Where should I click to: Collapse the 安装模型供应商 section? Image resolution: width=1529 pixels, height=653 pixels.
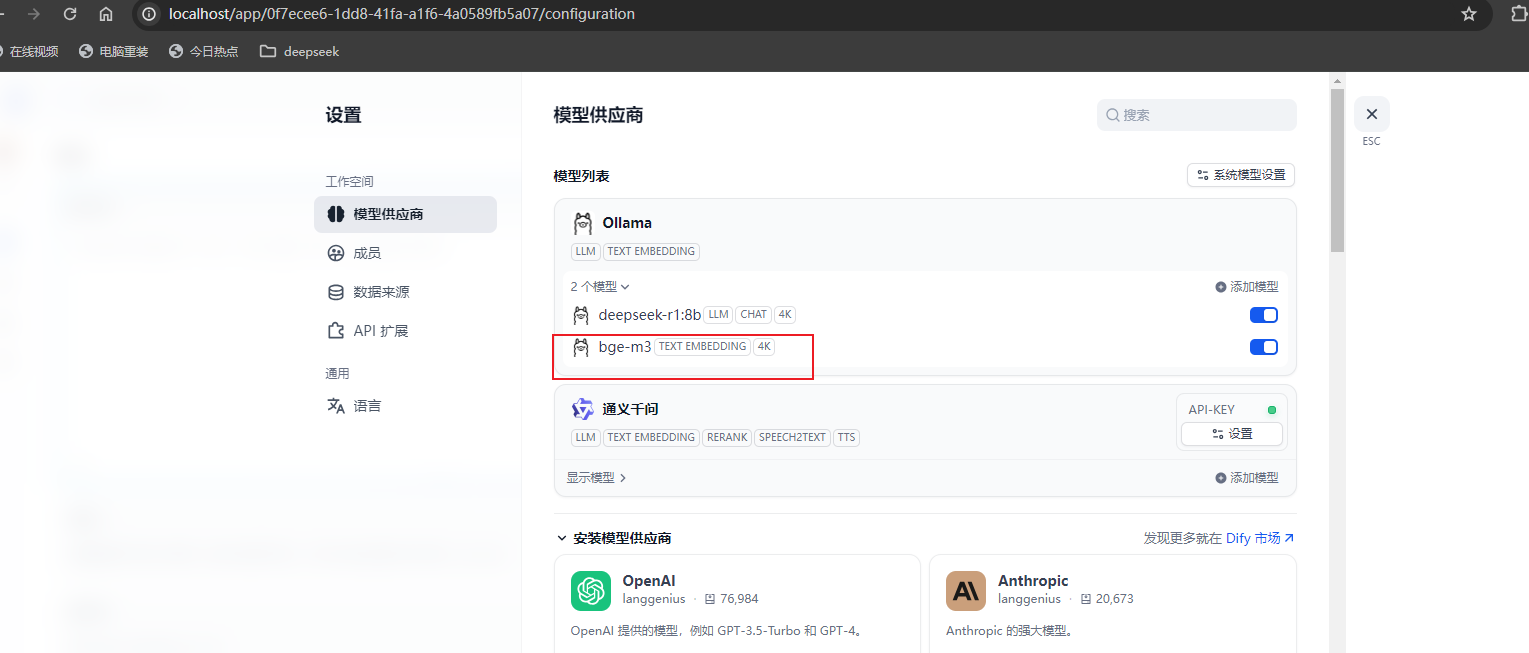(x=613, y=538)
